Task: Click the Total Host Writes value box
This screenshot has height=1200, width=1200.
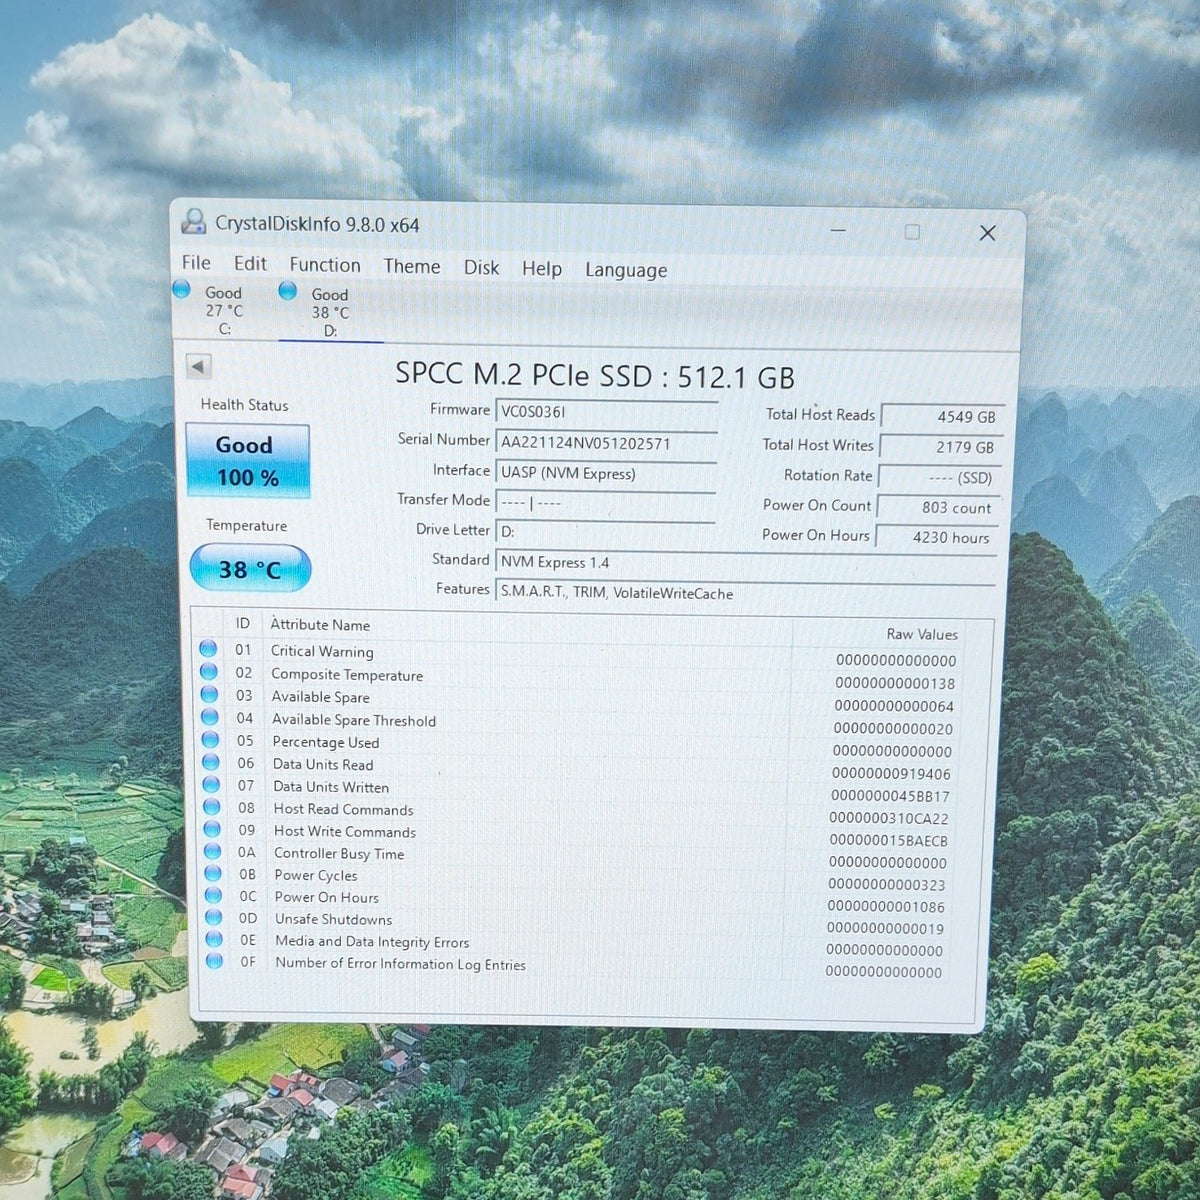Action: coord(940,447)
